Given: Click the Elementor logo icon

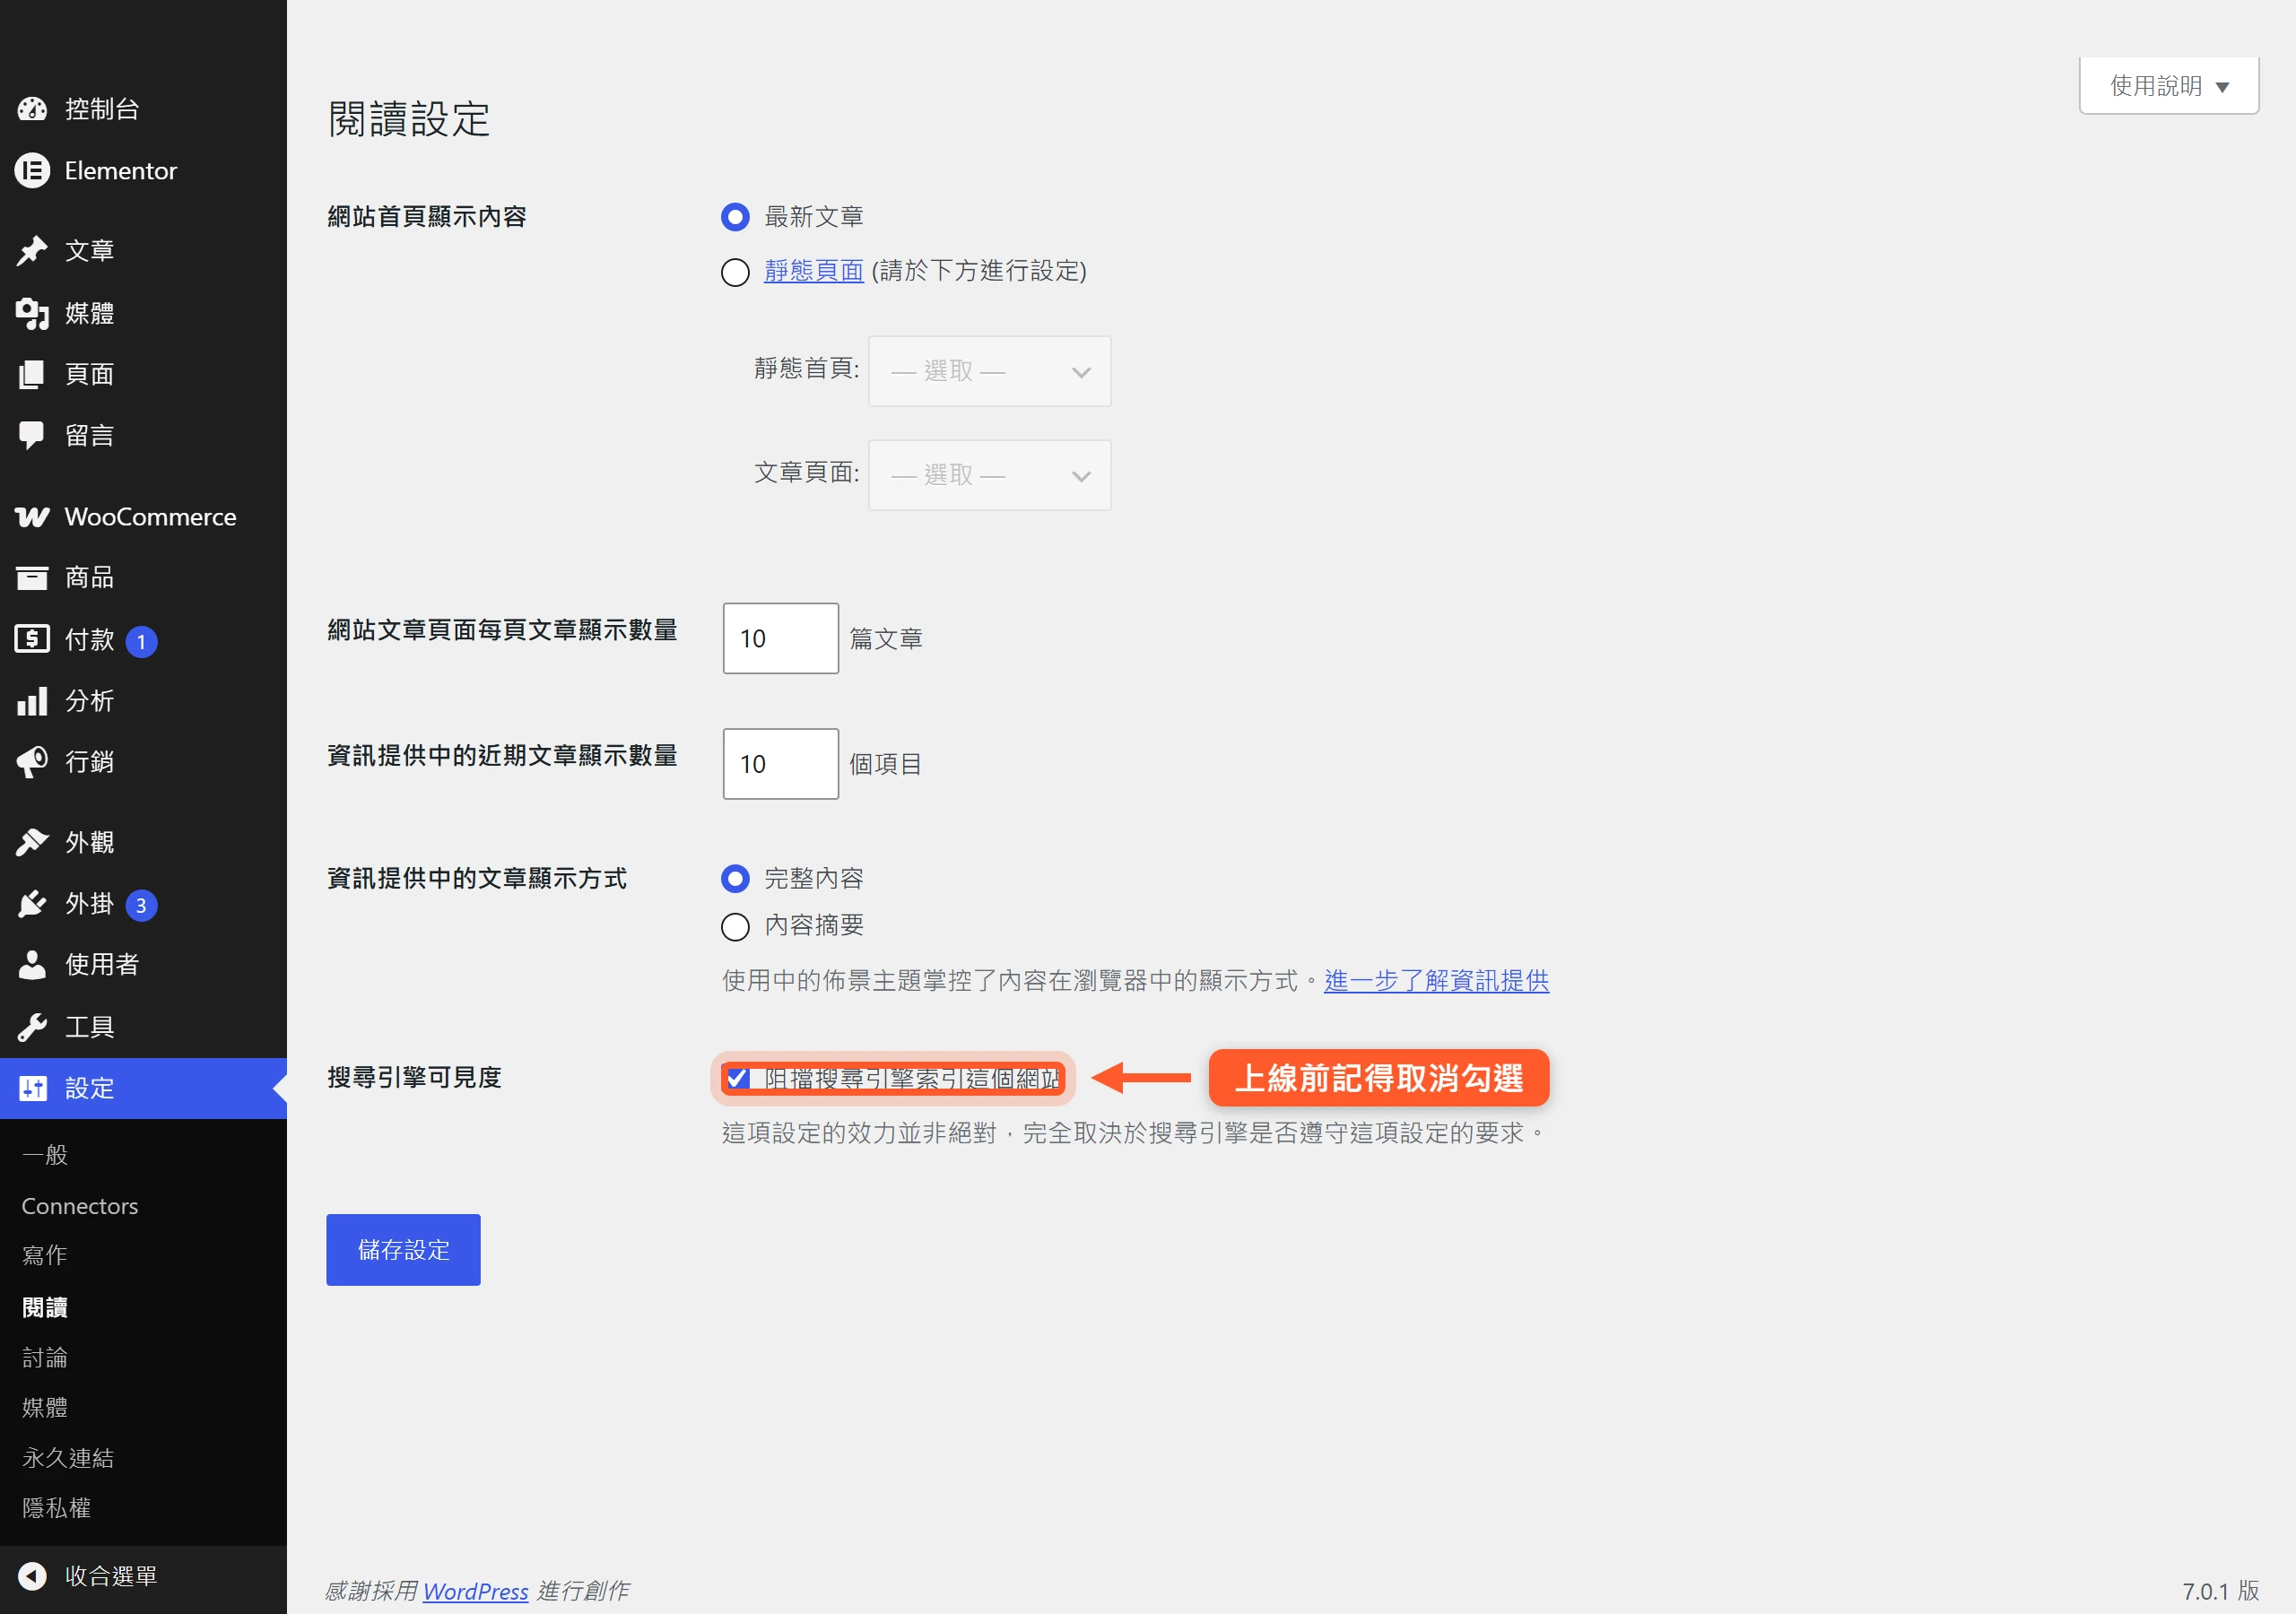Looking at the screenshot, I should [x=32, y=171].
